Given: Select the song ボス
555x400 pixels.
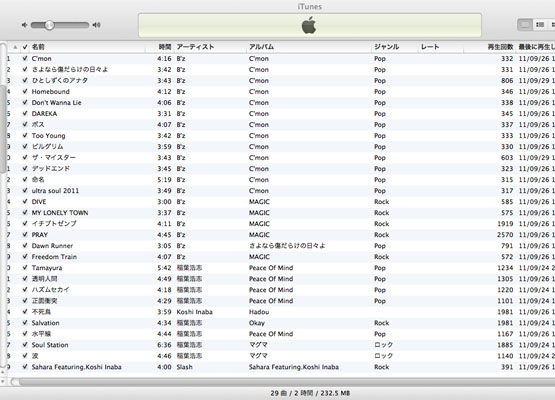Looking at the screenshot, I should [38, 124].
